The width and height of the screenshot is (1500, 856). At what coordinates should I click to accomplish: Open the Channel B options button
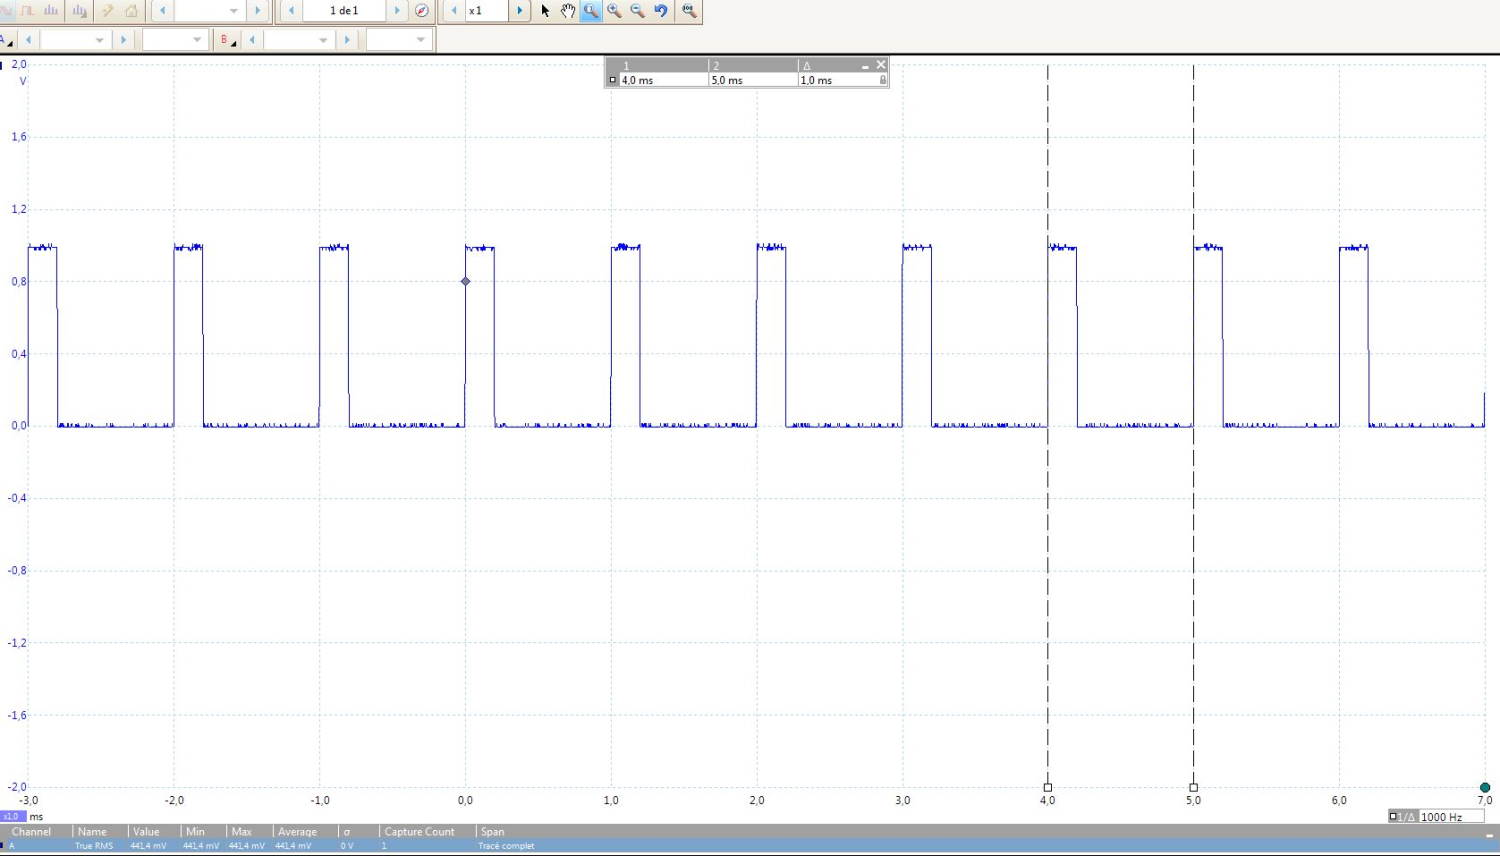(227, 40)
